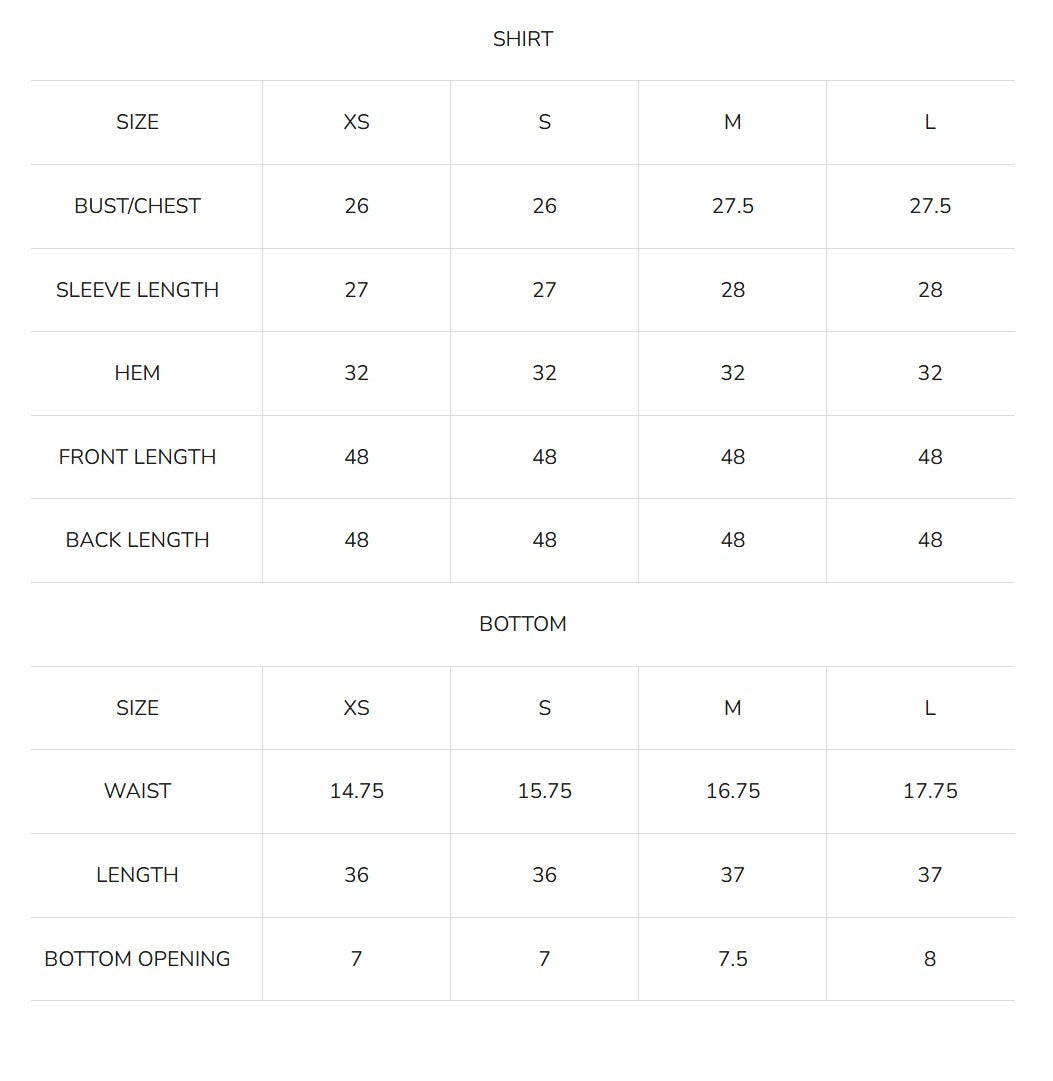Screen dimensions: 1053x1081
Task: Click the FRONT LENGTH row label
Action: point(137,457)
